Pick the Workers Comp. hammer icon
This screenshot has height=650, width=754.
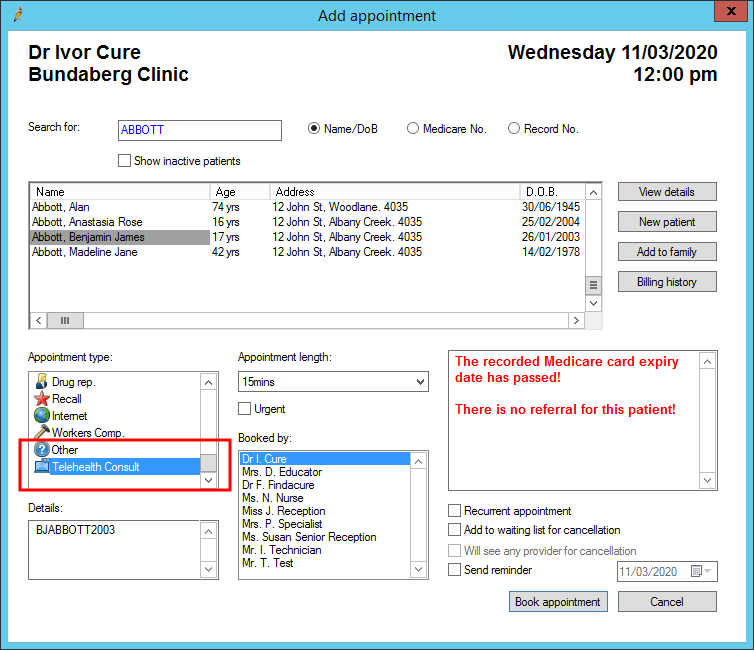click(42, 433)
